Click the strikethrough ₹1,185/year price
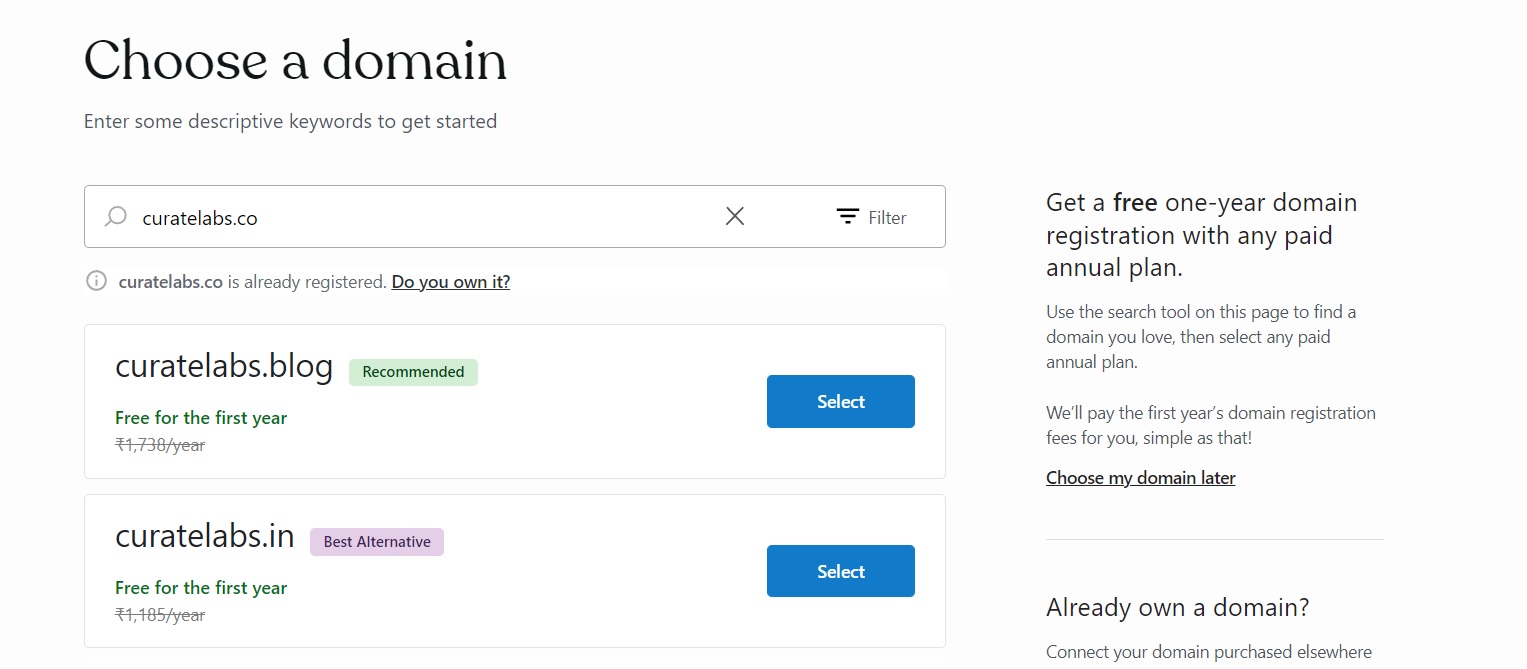The width and height of the screenshot is (1527, 669). click(161, 615)
